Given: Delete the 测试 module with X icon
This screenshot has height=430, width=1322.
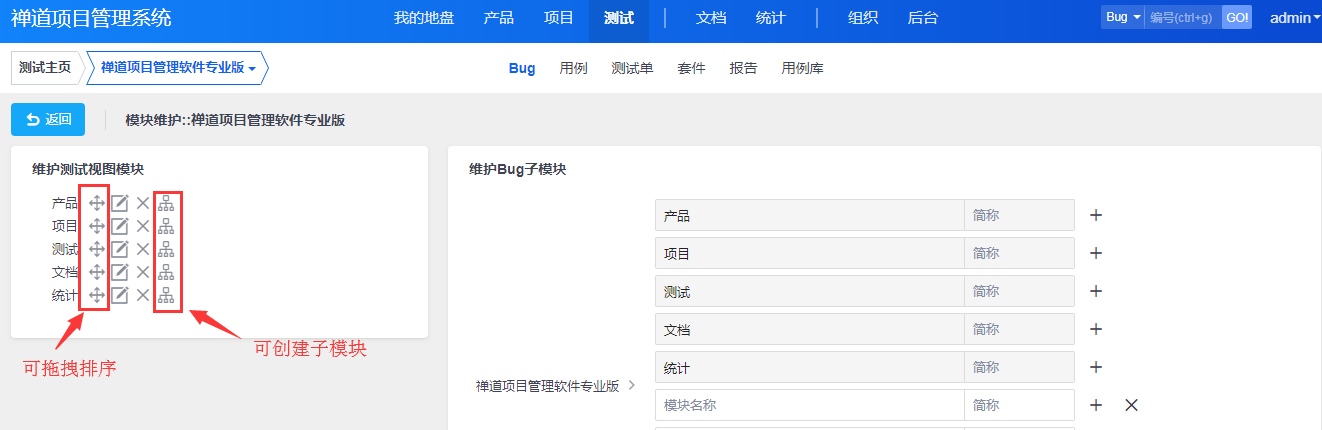Looking at the screenshot, I should pyautogui.click(x=143, y=249).
